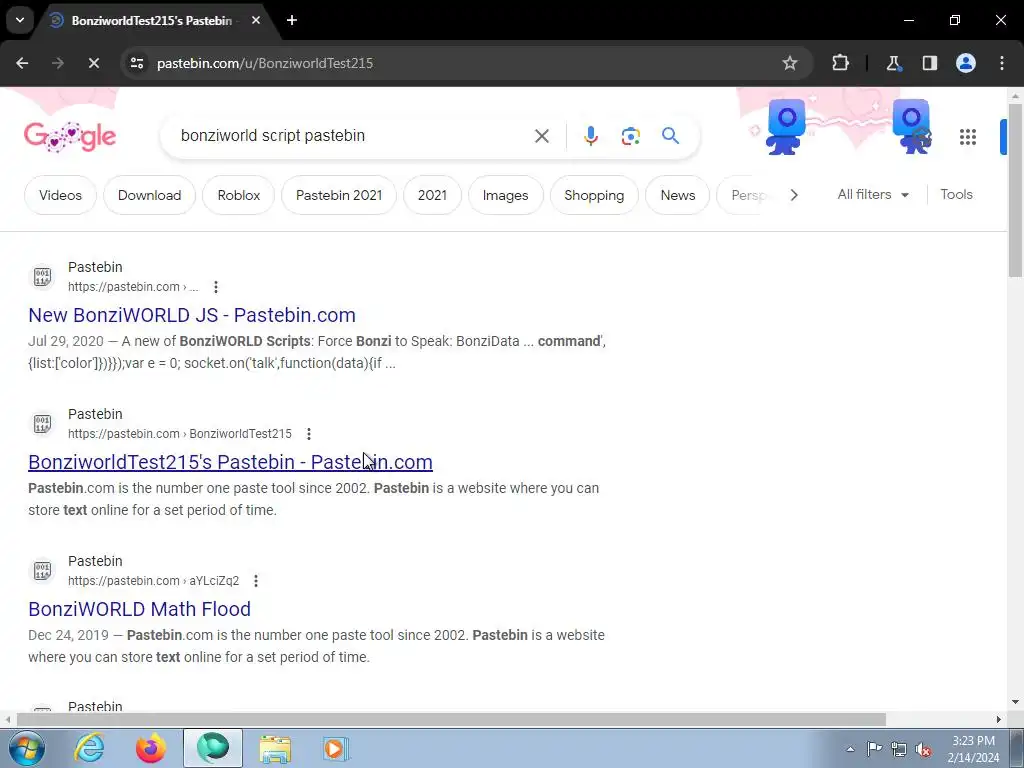Click the vertical scrollbar thumb

[x=1016, y=190]
